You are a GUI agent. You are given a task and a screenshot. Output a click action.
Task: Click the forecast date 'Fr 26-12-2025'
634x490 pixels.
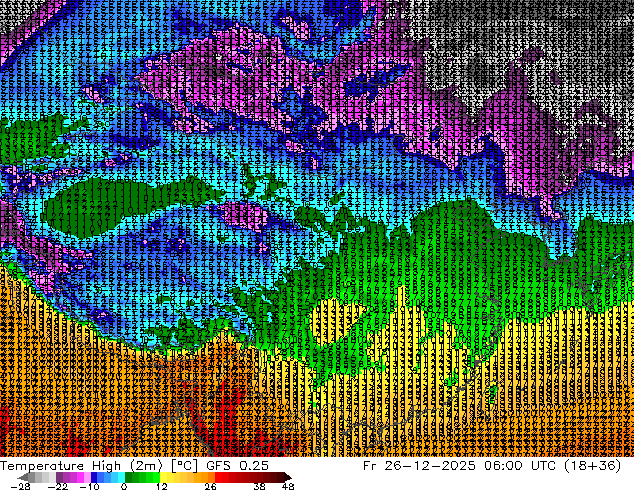coord(419,466)
